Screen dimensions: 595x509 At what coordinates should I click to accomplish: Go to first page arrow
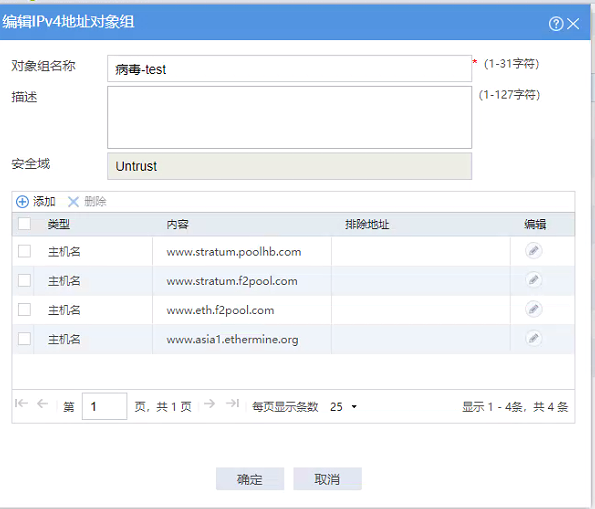22,403
